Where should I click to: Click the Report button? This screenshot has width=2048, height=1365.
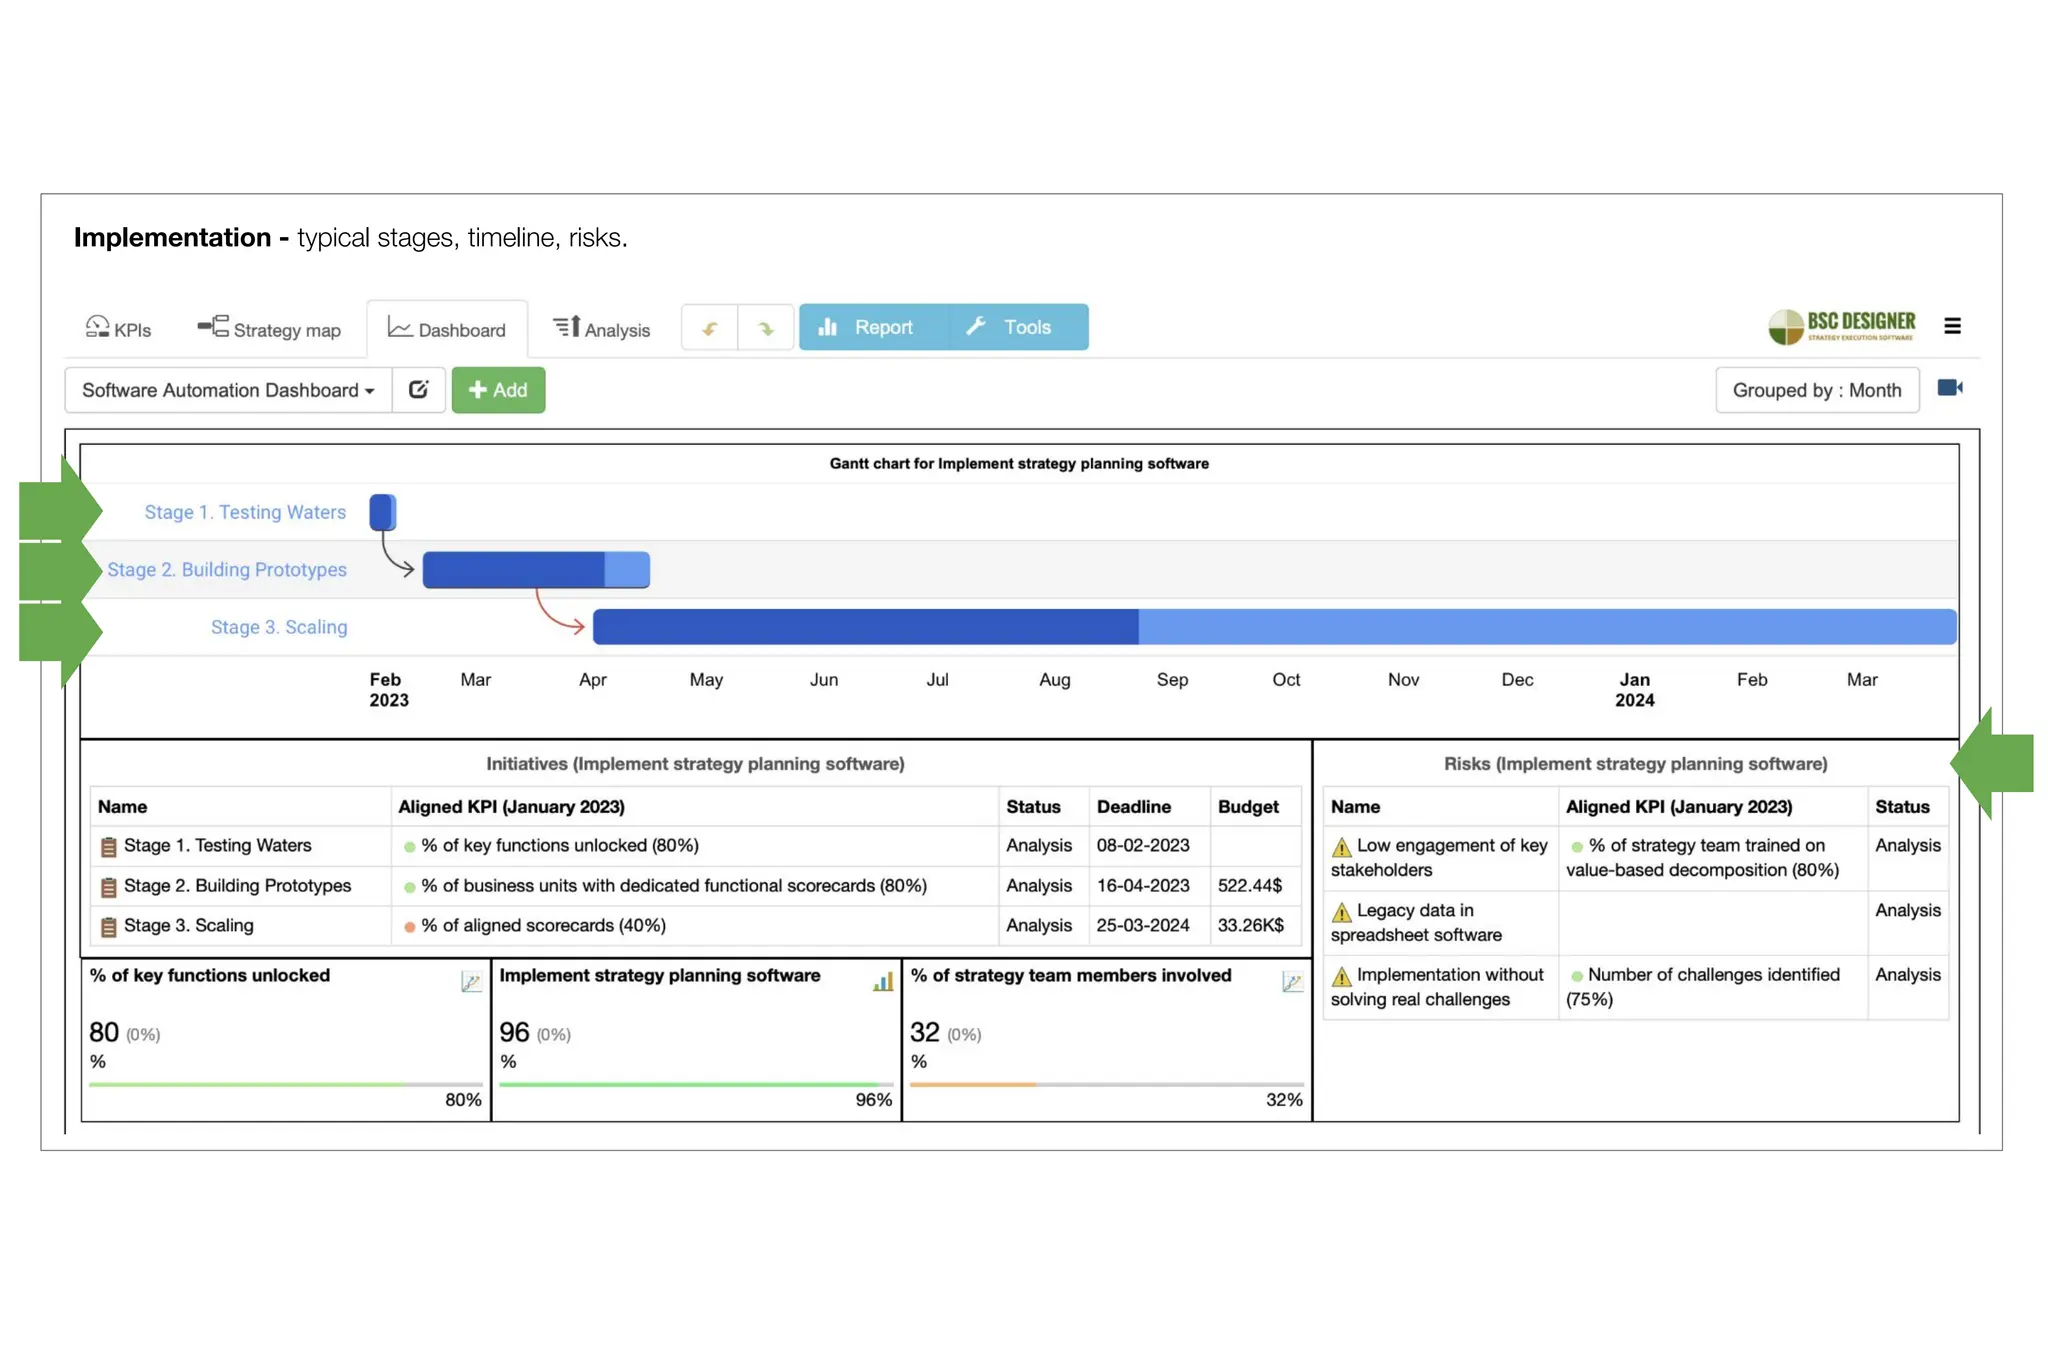coord(866,328)
